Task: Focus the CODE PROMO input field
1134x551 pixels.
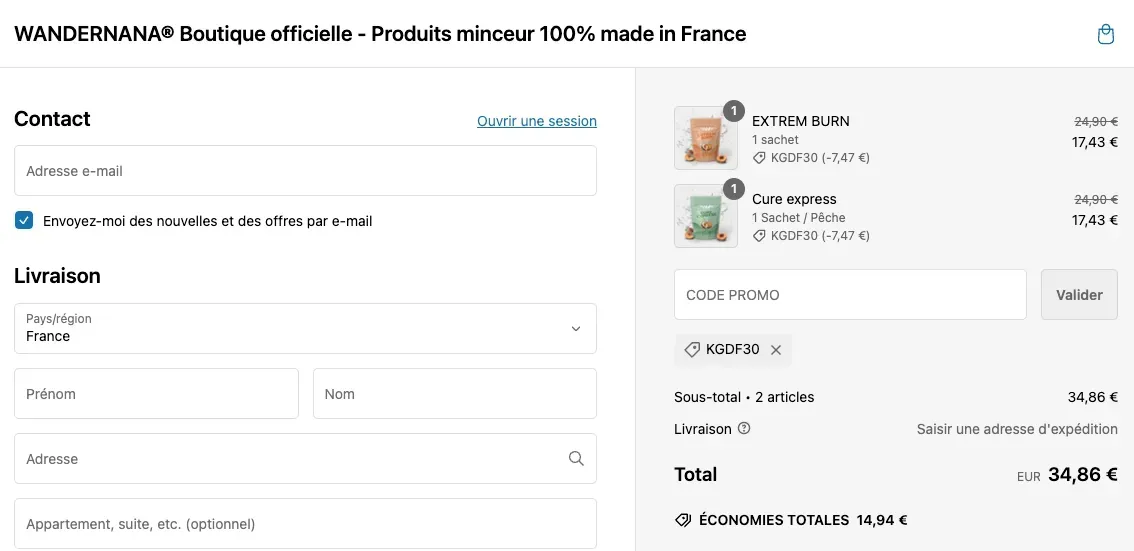Action: click(x=850, y=294)
